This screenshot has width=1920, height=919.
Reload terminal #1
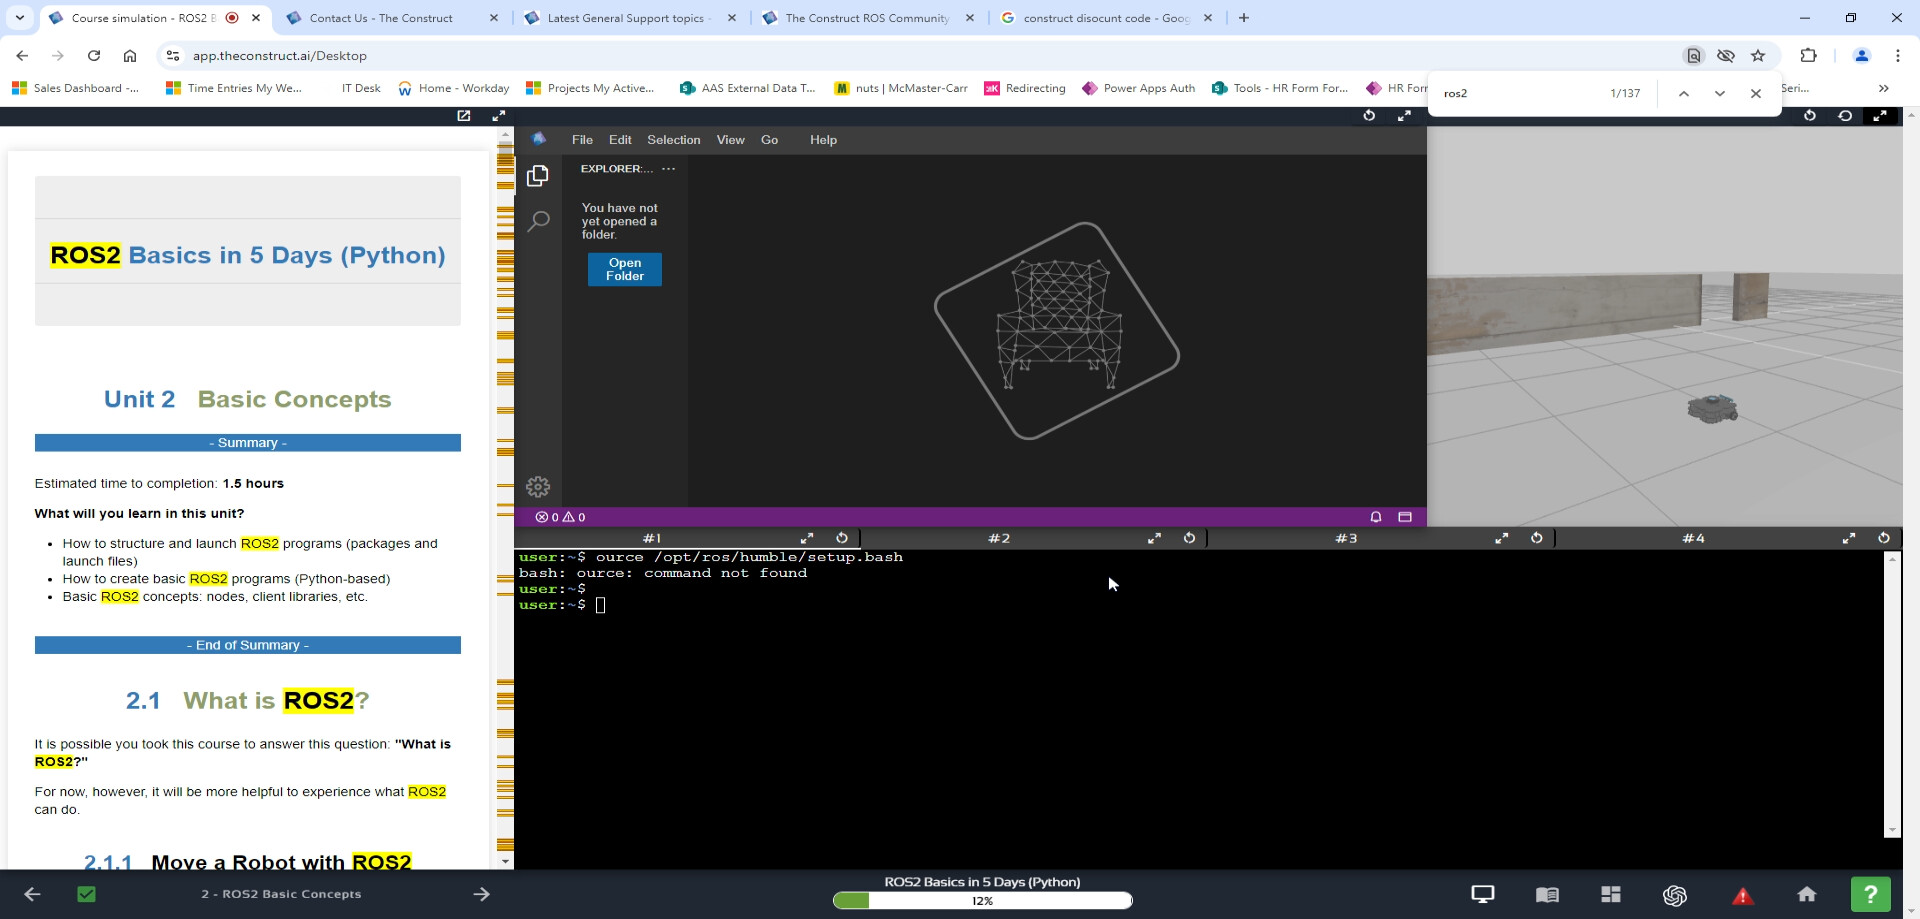(x=842, y=538)
